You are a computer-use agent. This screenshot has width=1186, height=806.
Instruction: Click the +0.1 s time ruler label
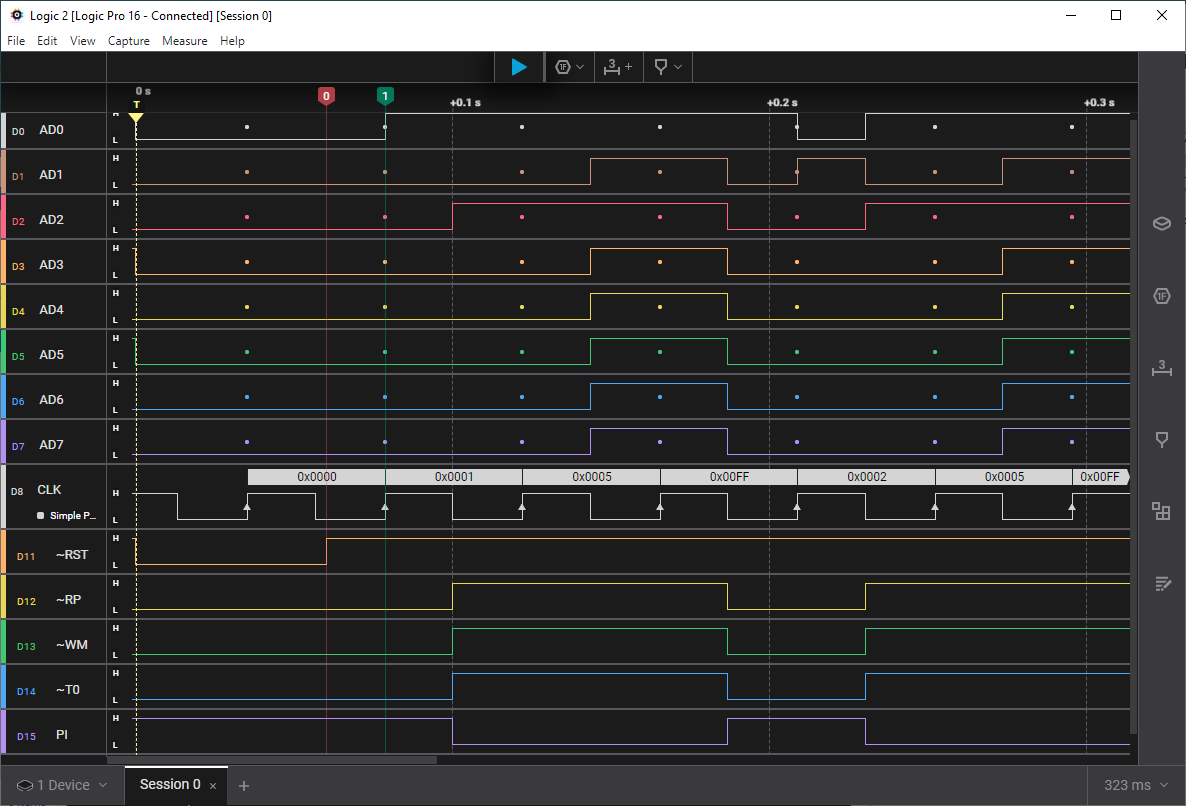[x=465, y=103]
